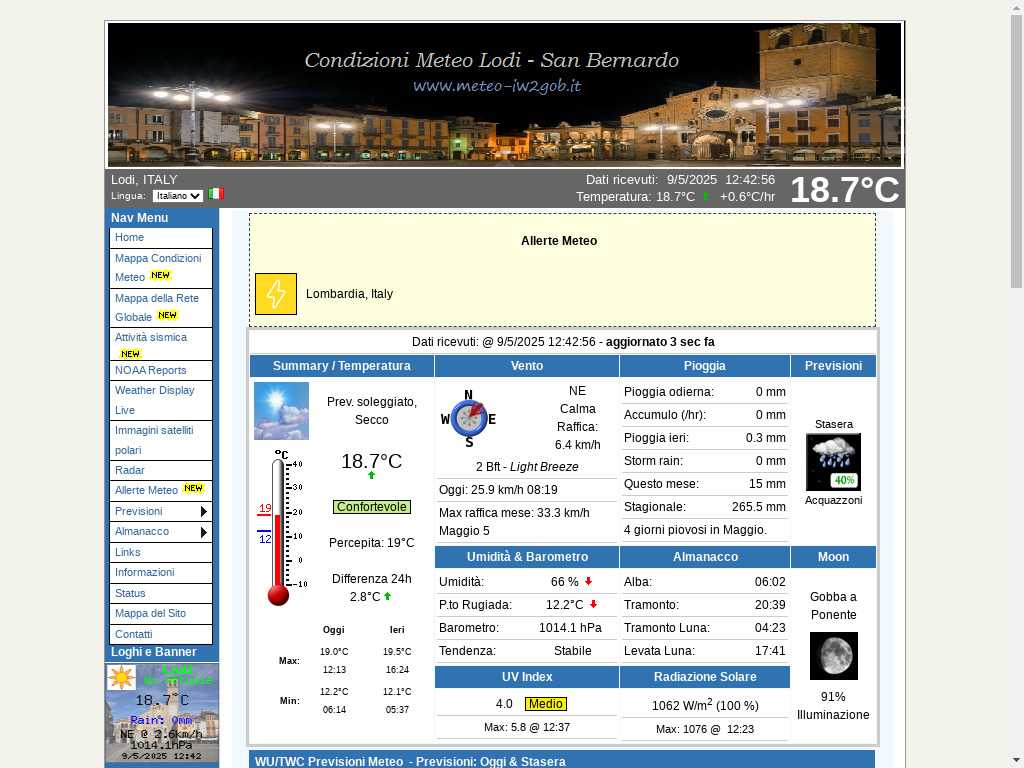Click the Pioggia ieri value 0.3 mm

765,438
